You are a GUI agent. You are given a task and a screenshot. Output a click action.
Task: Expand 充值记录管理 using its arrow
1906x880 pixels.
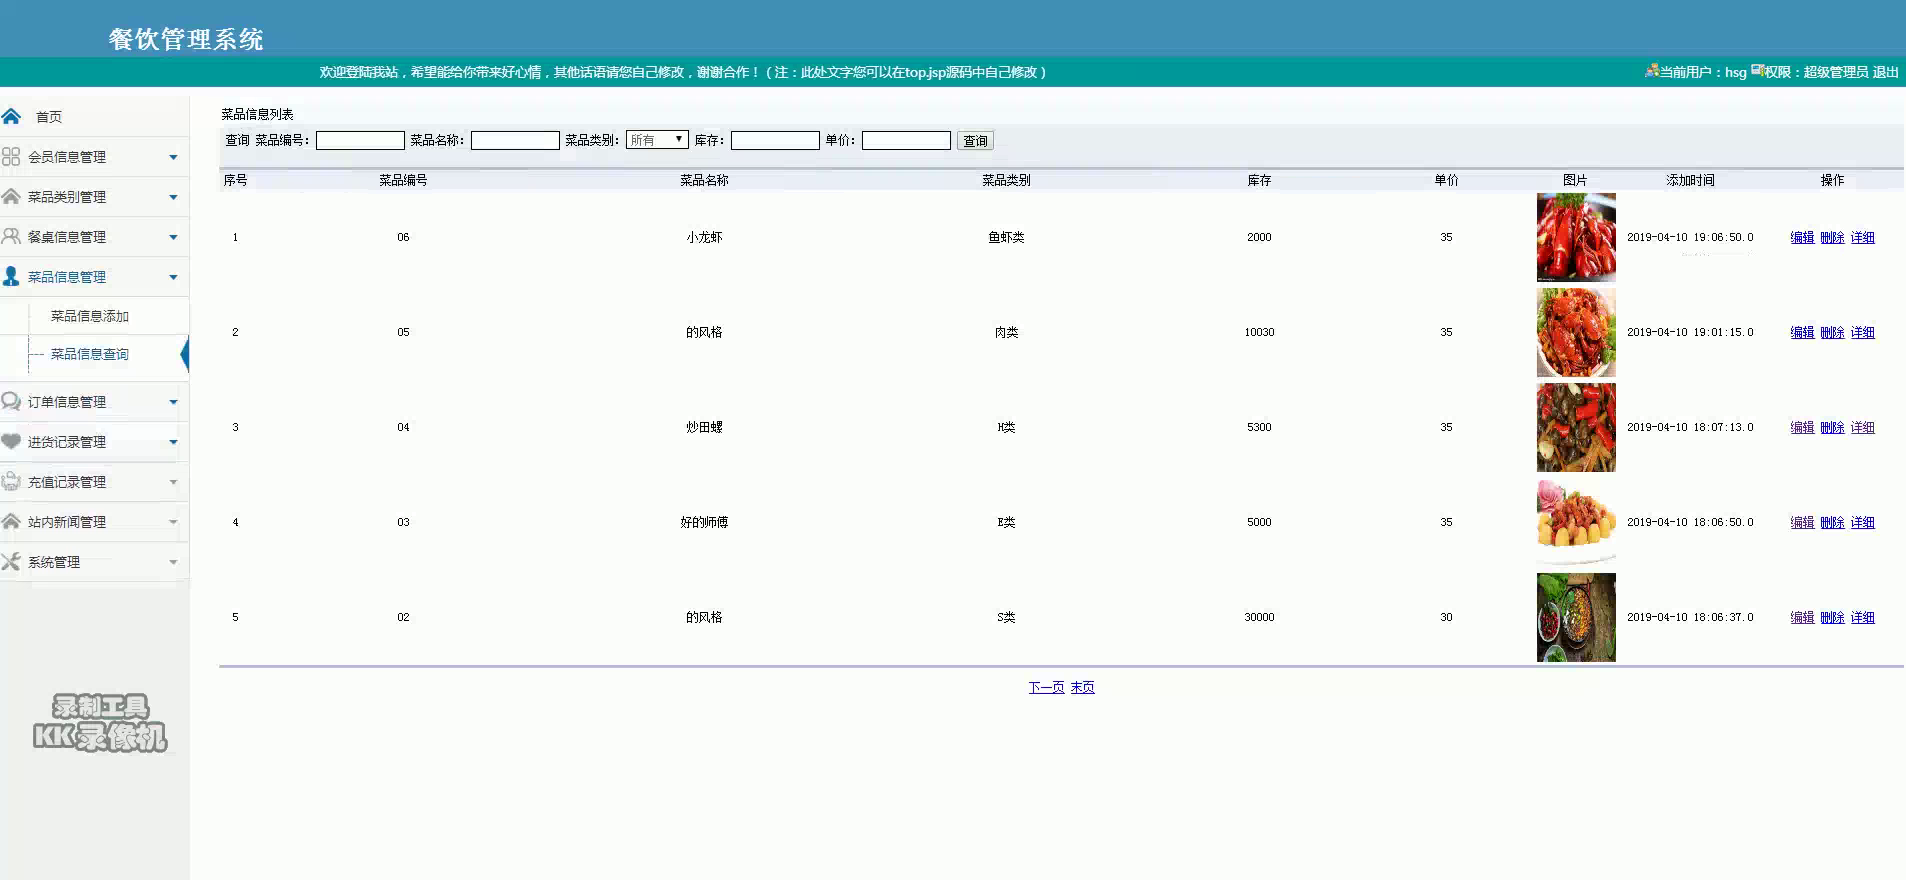(173, 482)
